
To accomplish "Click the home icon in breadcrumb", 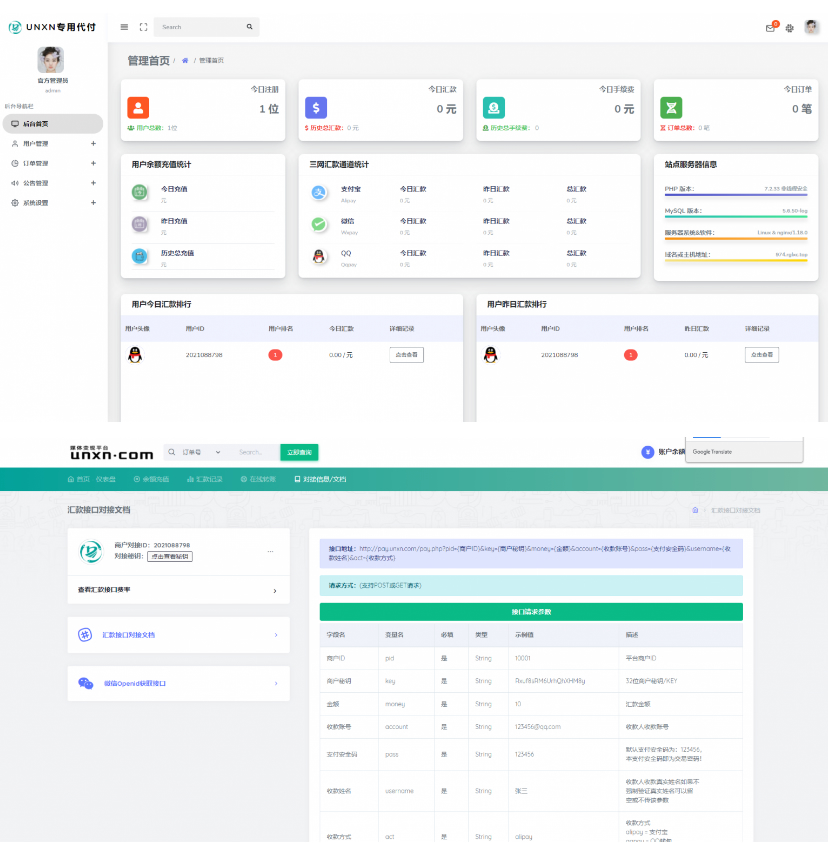I will 185,61.
